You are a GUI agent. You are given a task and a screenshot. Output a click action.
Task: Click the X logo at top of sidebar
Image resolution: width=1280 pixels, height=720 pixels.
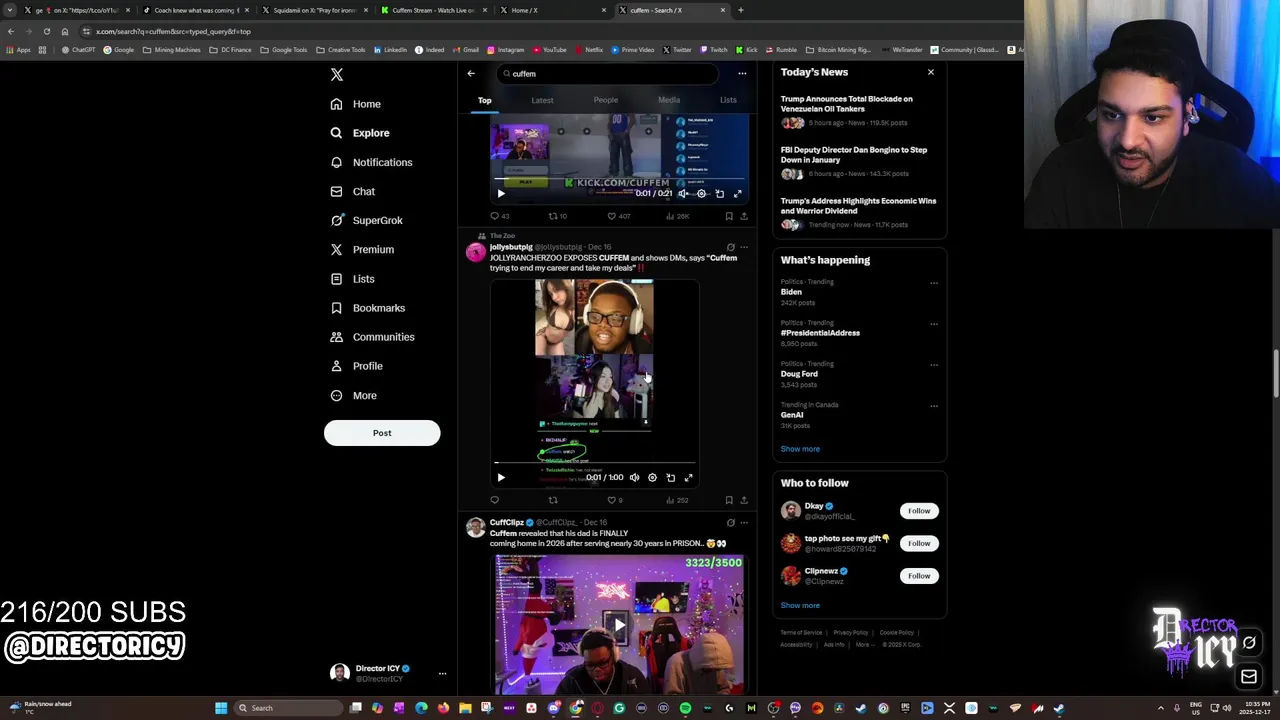tap(337, 75)
